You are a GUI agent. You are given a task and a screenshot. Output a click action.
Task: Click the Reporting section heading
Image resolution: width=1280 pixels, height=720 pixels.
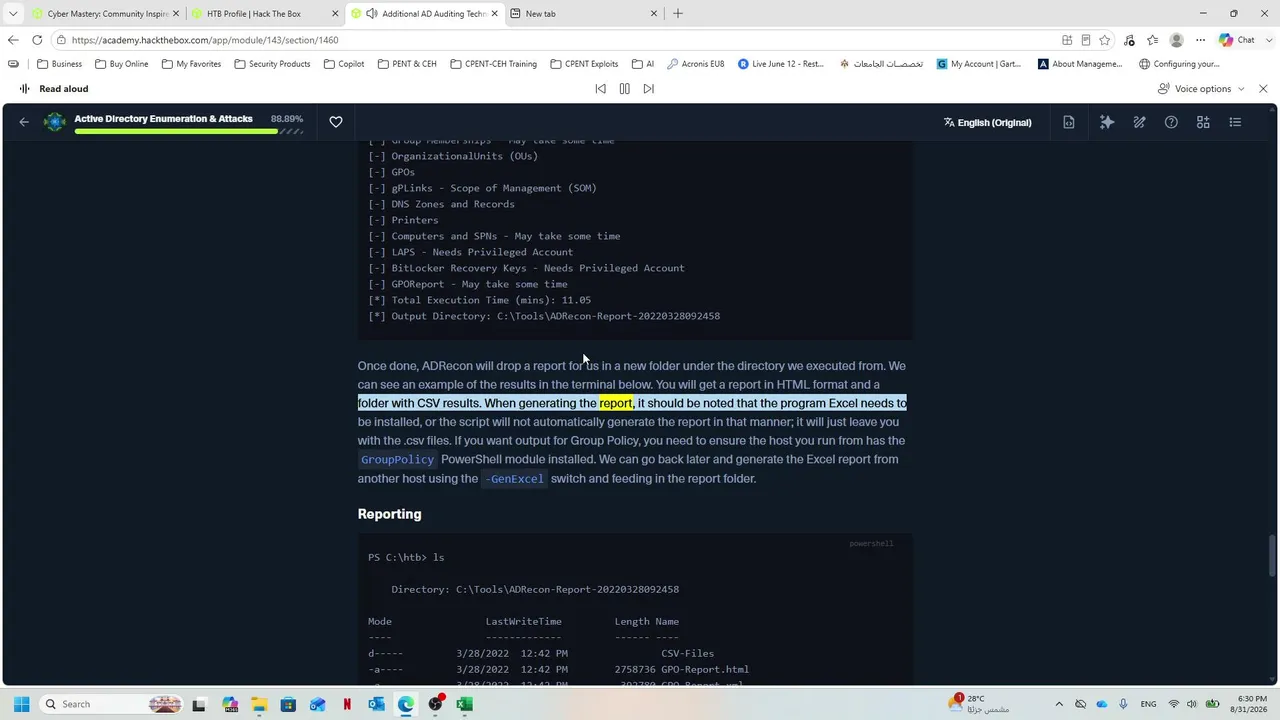point(389,514)
